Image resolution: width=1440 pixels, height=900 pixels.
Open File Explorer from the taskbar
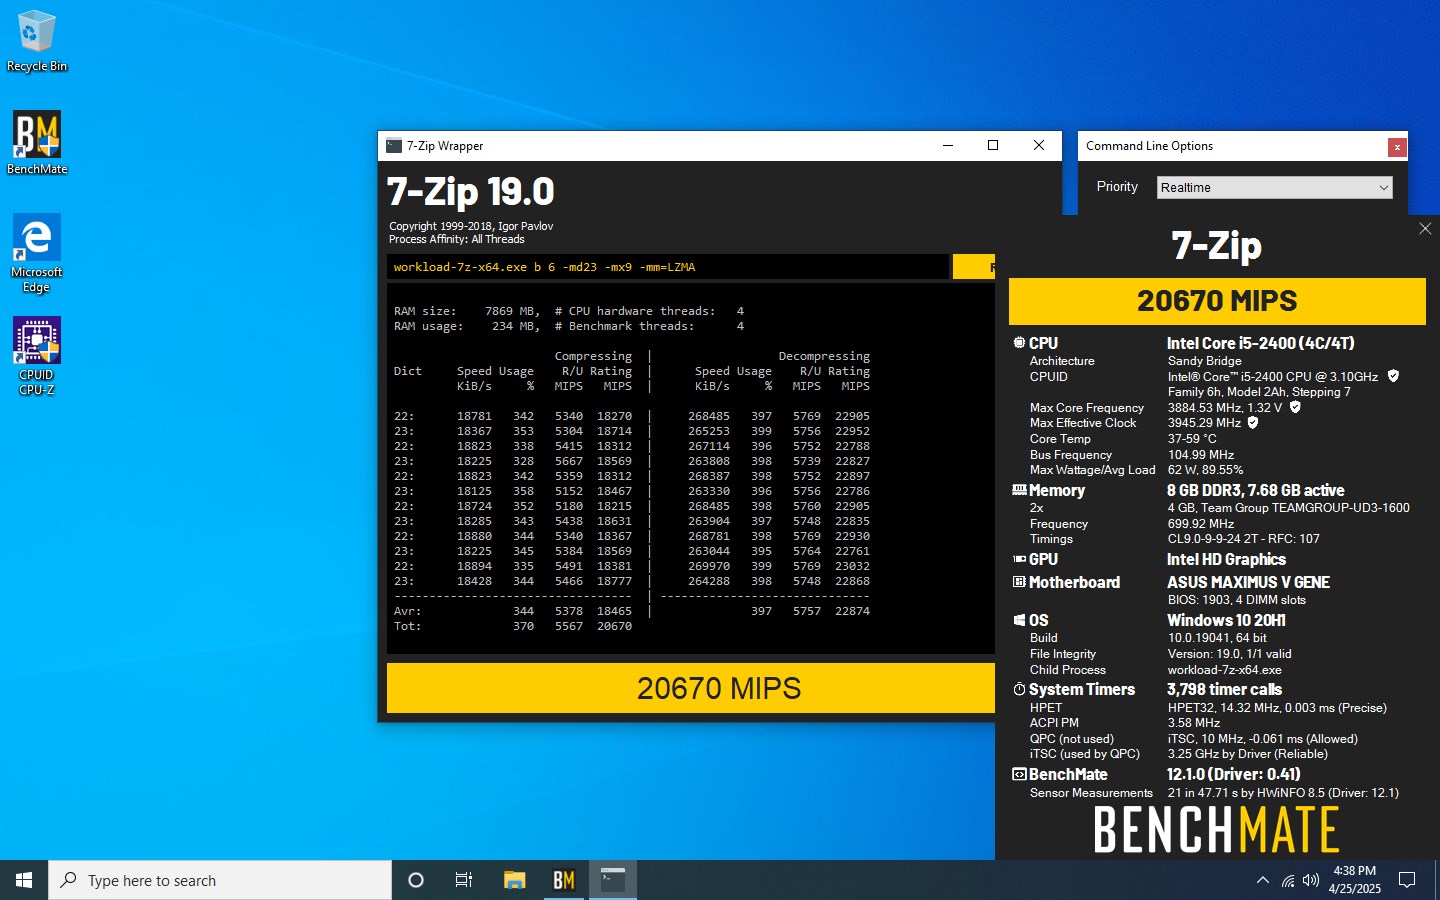tap(514, 880)
